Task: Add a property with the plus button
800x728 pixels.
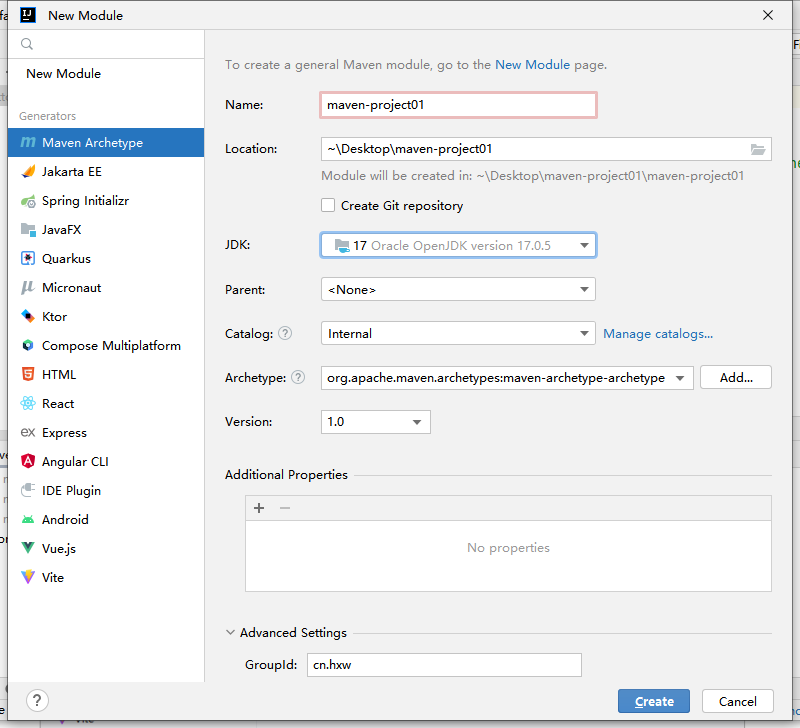Action: (x=259, y=508)
